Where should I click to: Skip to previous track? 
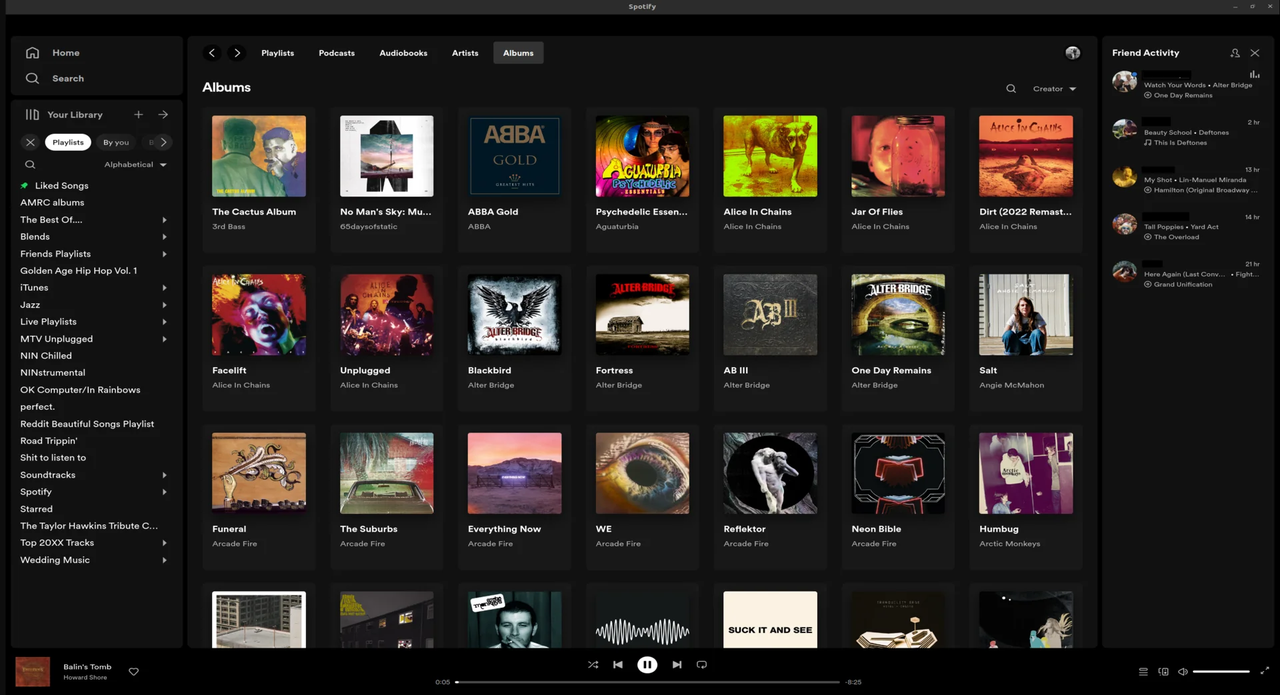click(x=618, y=664)
